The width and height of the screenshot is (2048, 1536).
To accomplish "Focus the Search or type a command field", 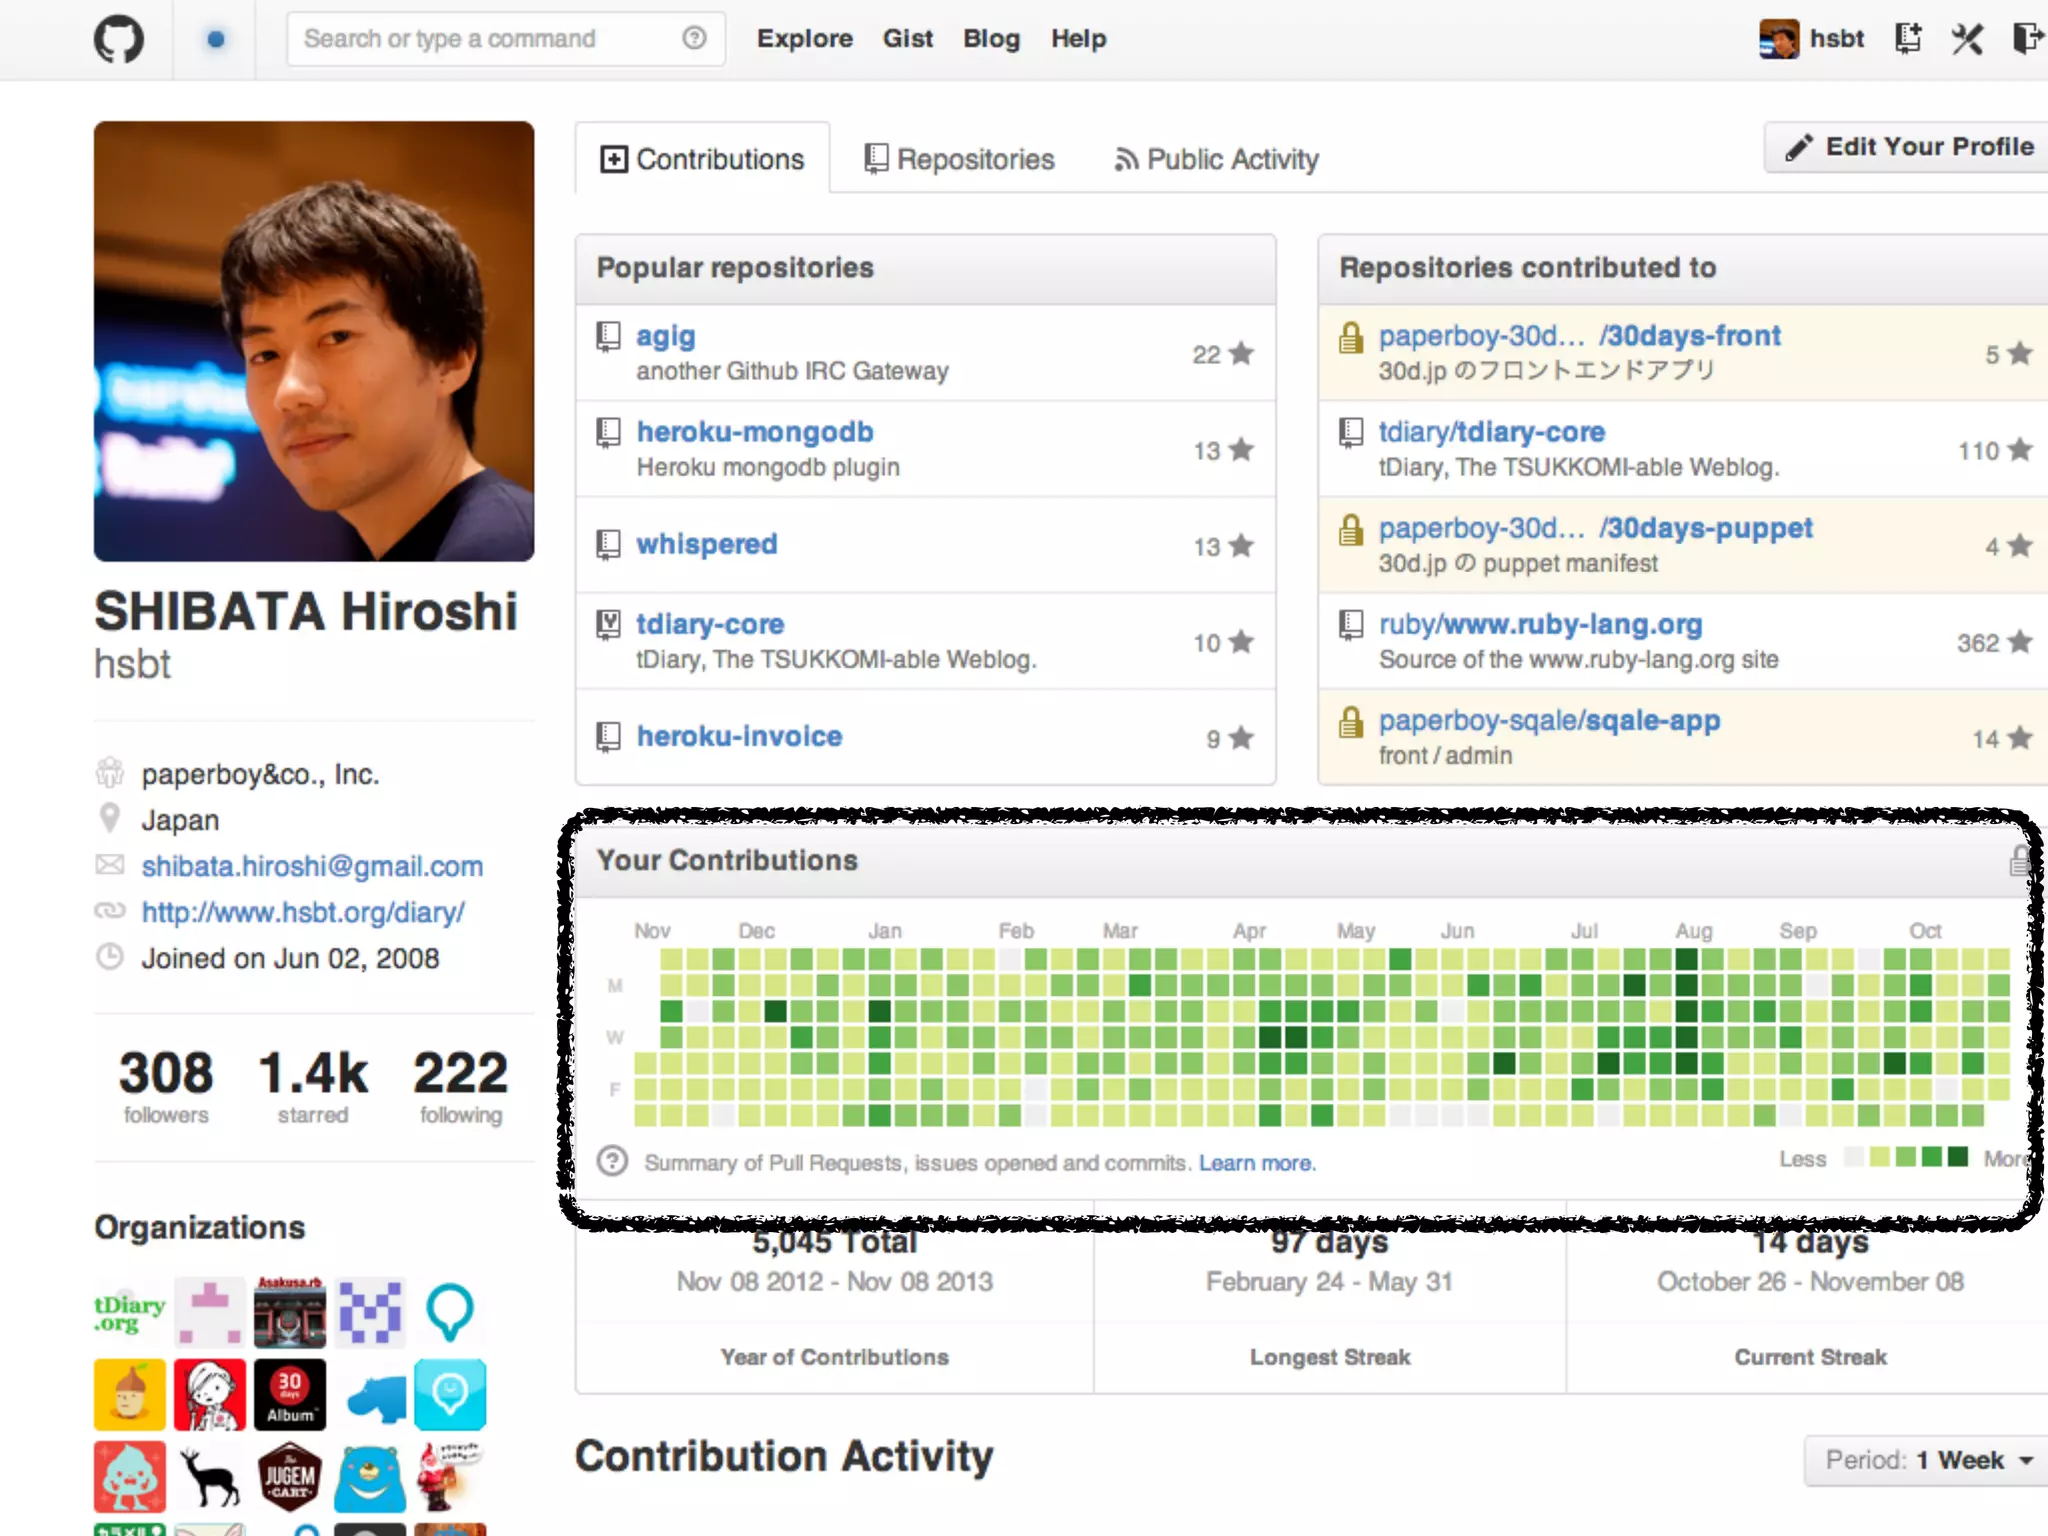I will 480,39.
